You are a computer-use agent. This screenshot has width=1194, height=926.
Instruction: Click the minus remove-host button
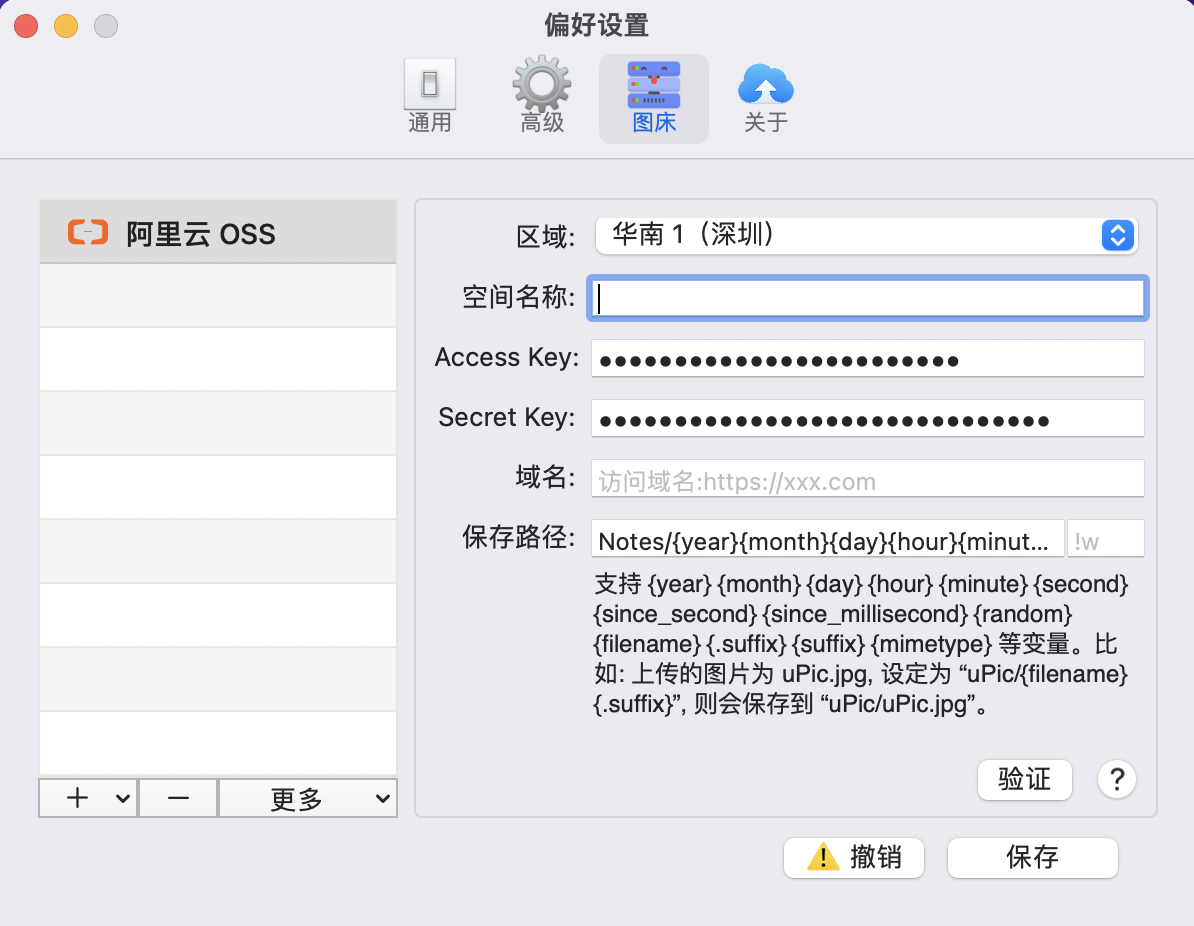(x=178, y=798)
